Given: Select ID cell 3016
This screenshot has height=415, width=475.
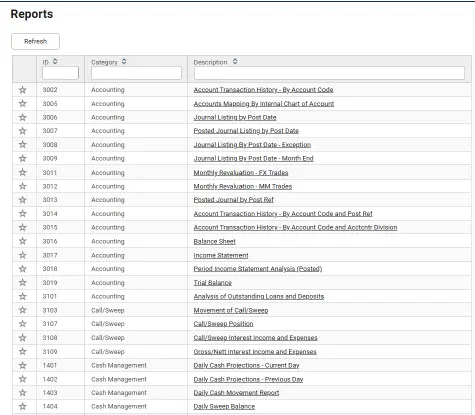Looking at the screenshot, I should (50, 241).
